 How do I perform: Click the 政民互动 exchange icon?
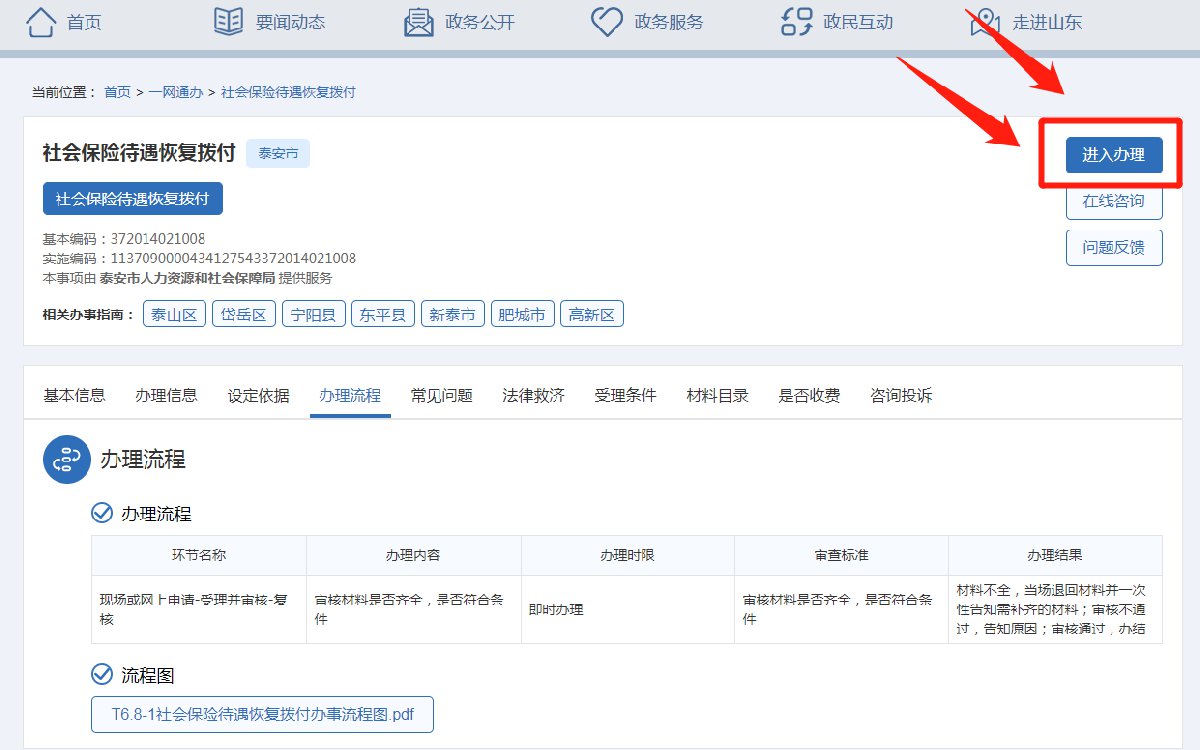(796, 21)
